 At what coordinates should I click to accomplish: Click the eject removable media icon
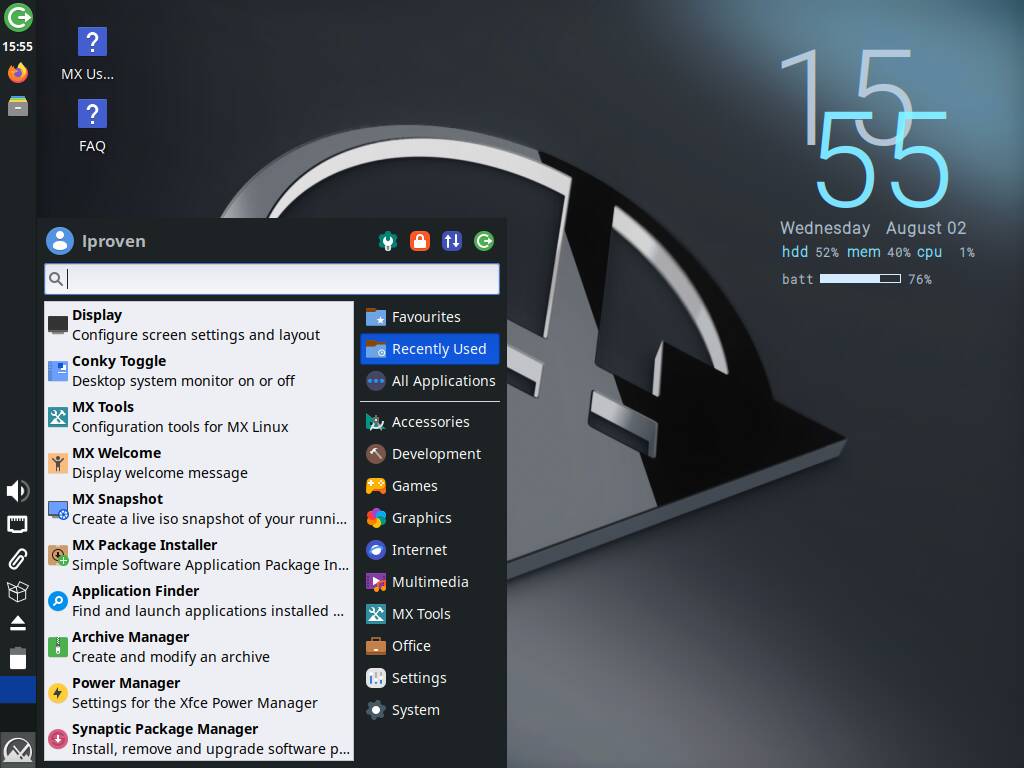[18, 624]
